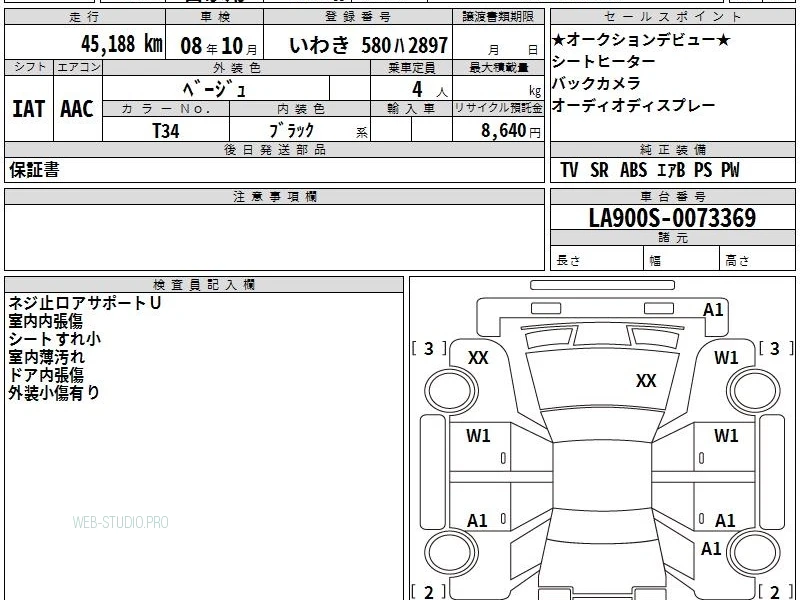Click the オーディオディスプレー sales point
Screen dimensions: 800x600
[634, 105]
